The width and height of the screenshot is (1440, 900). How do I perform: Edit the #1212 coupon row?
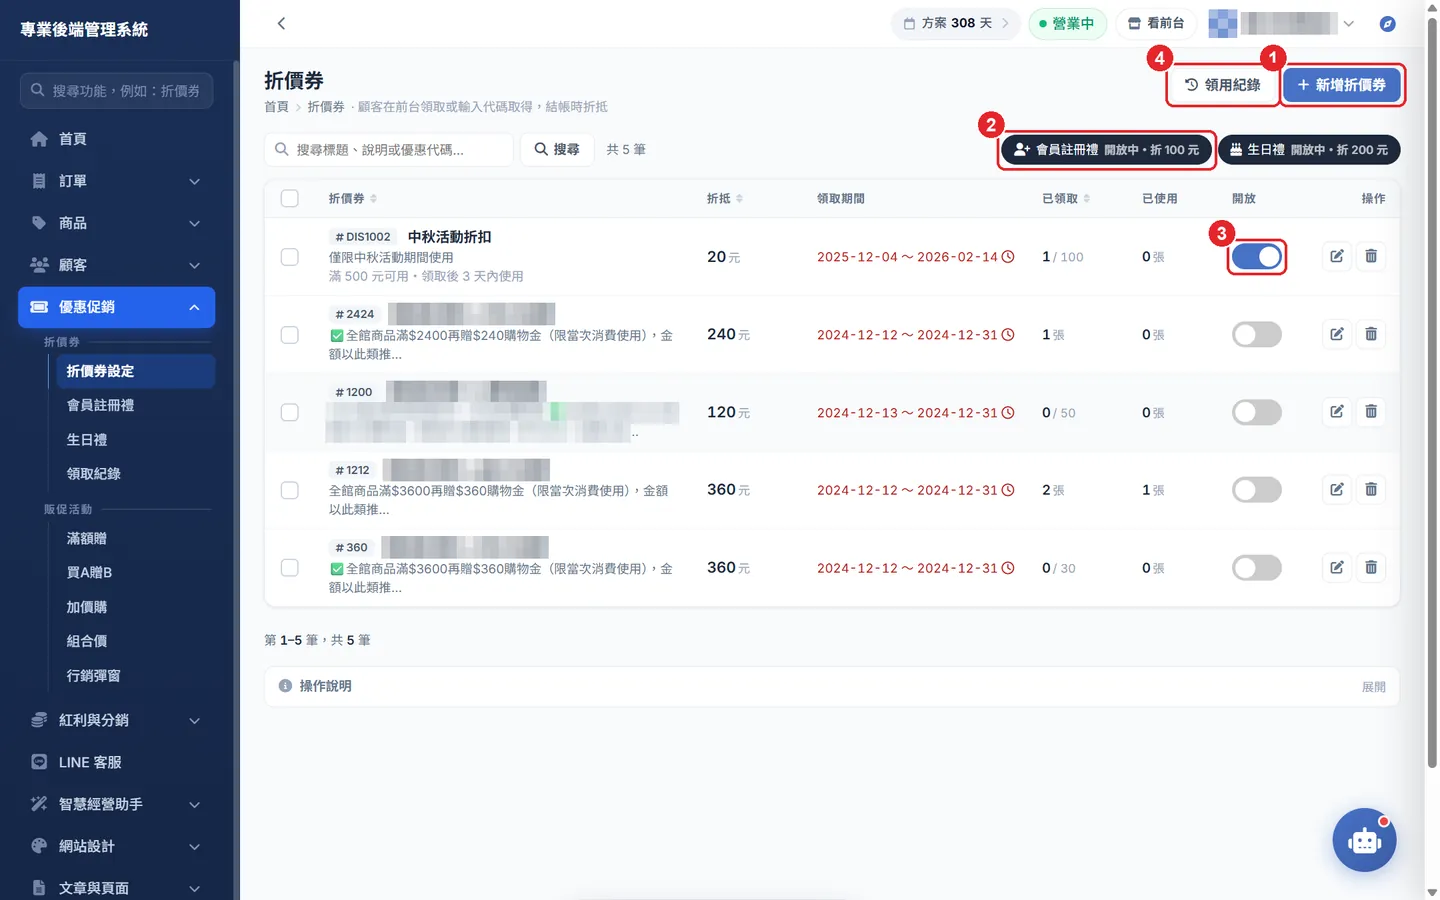pyautogui.click(x=1337, y=489)
